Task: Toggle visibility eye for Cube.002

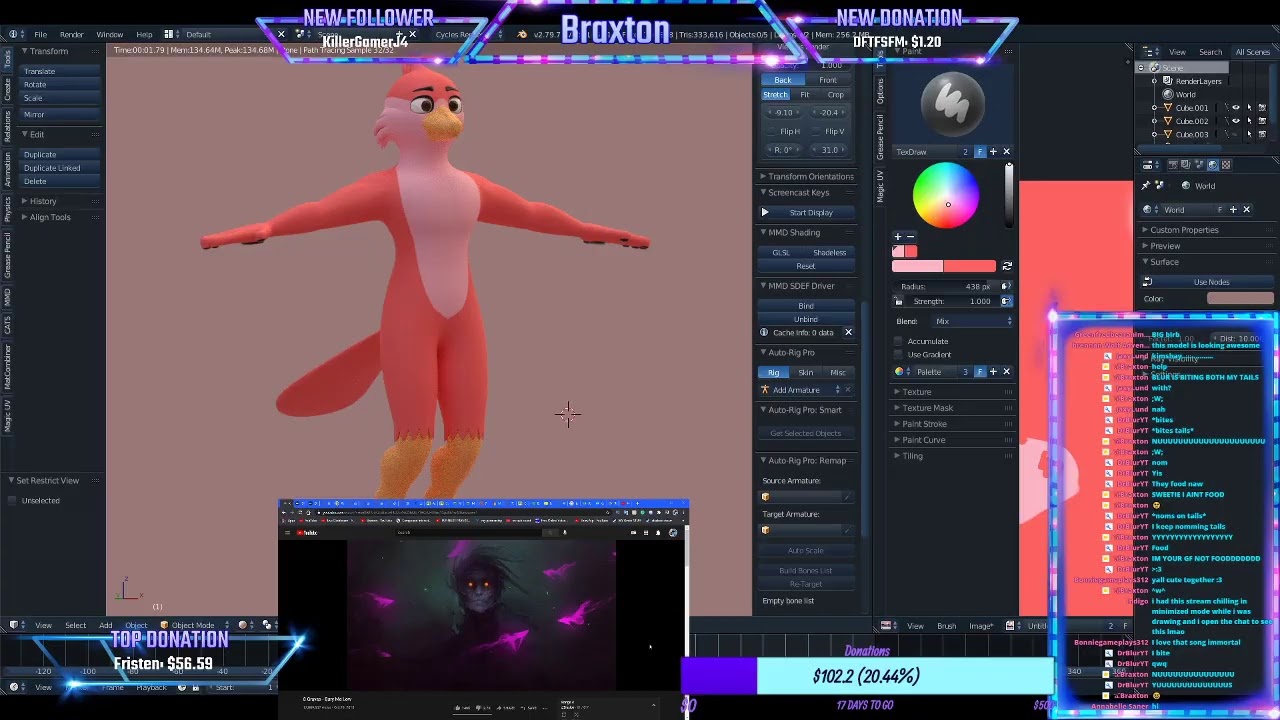Action: click(x=1235, y=121)
